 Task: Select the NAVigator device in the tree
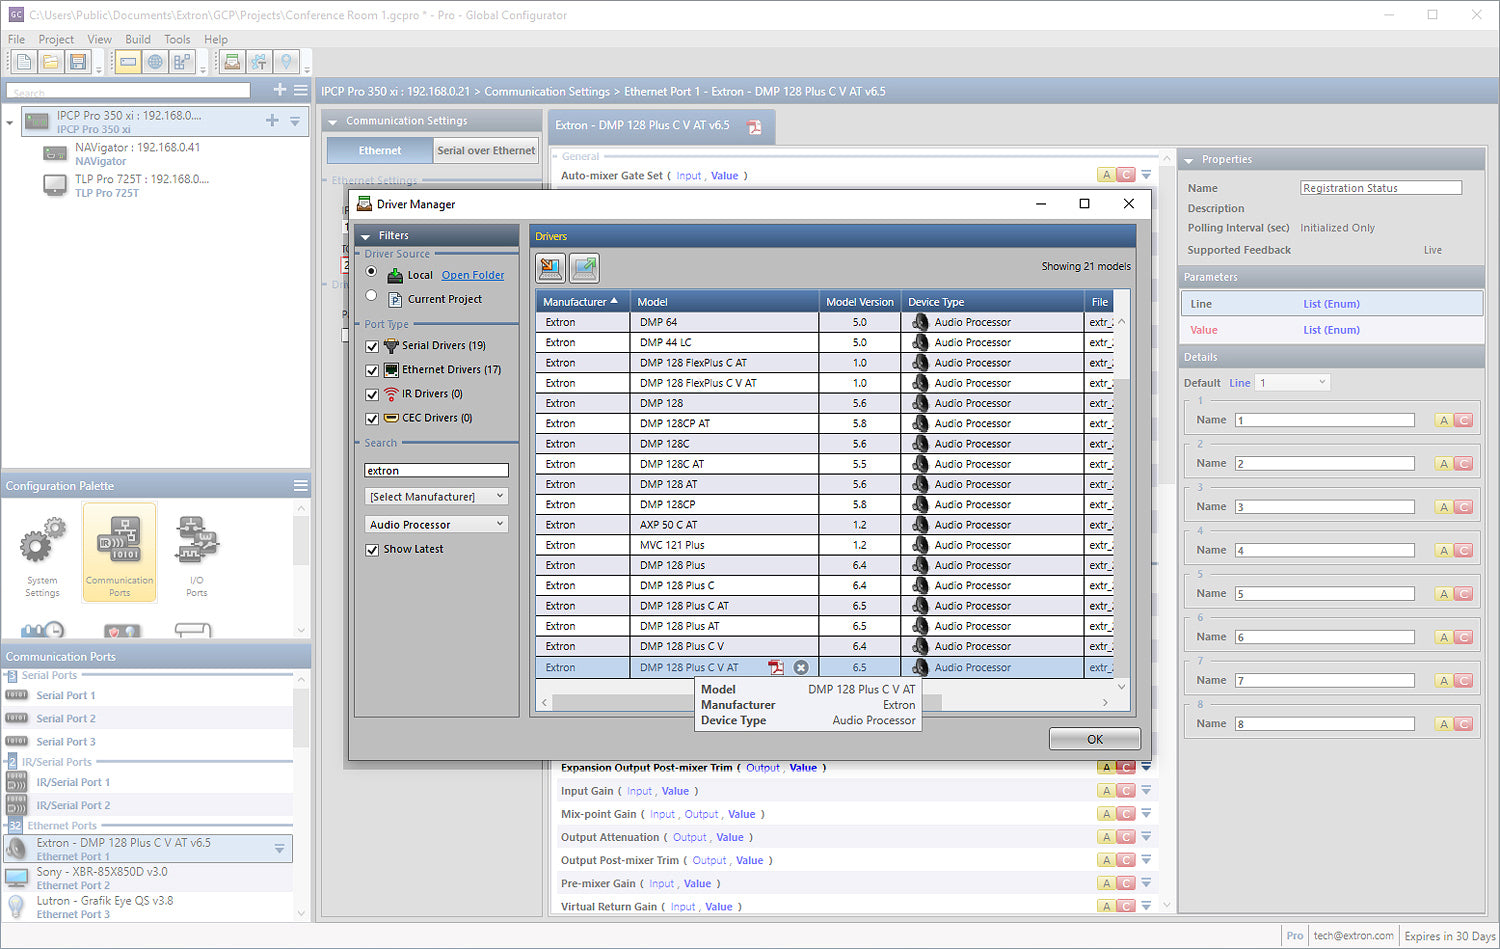[x=137, y=153]
